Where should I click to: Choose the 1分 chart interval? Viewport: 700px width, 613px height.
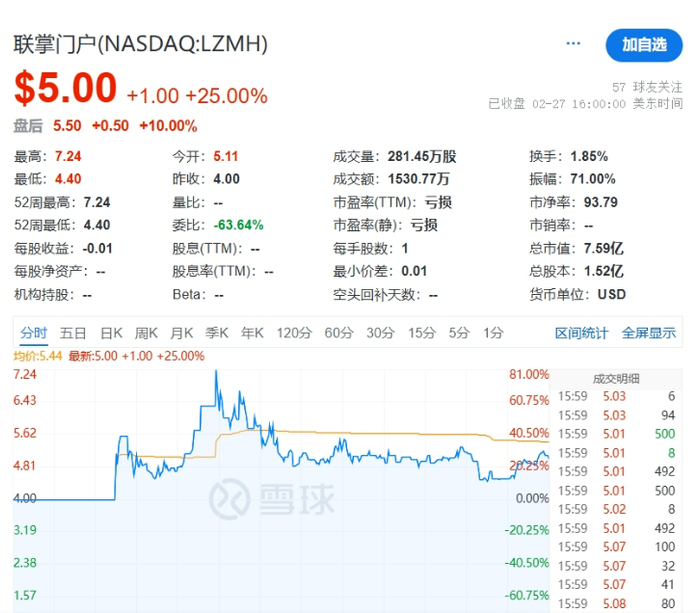pos(493,333)
